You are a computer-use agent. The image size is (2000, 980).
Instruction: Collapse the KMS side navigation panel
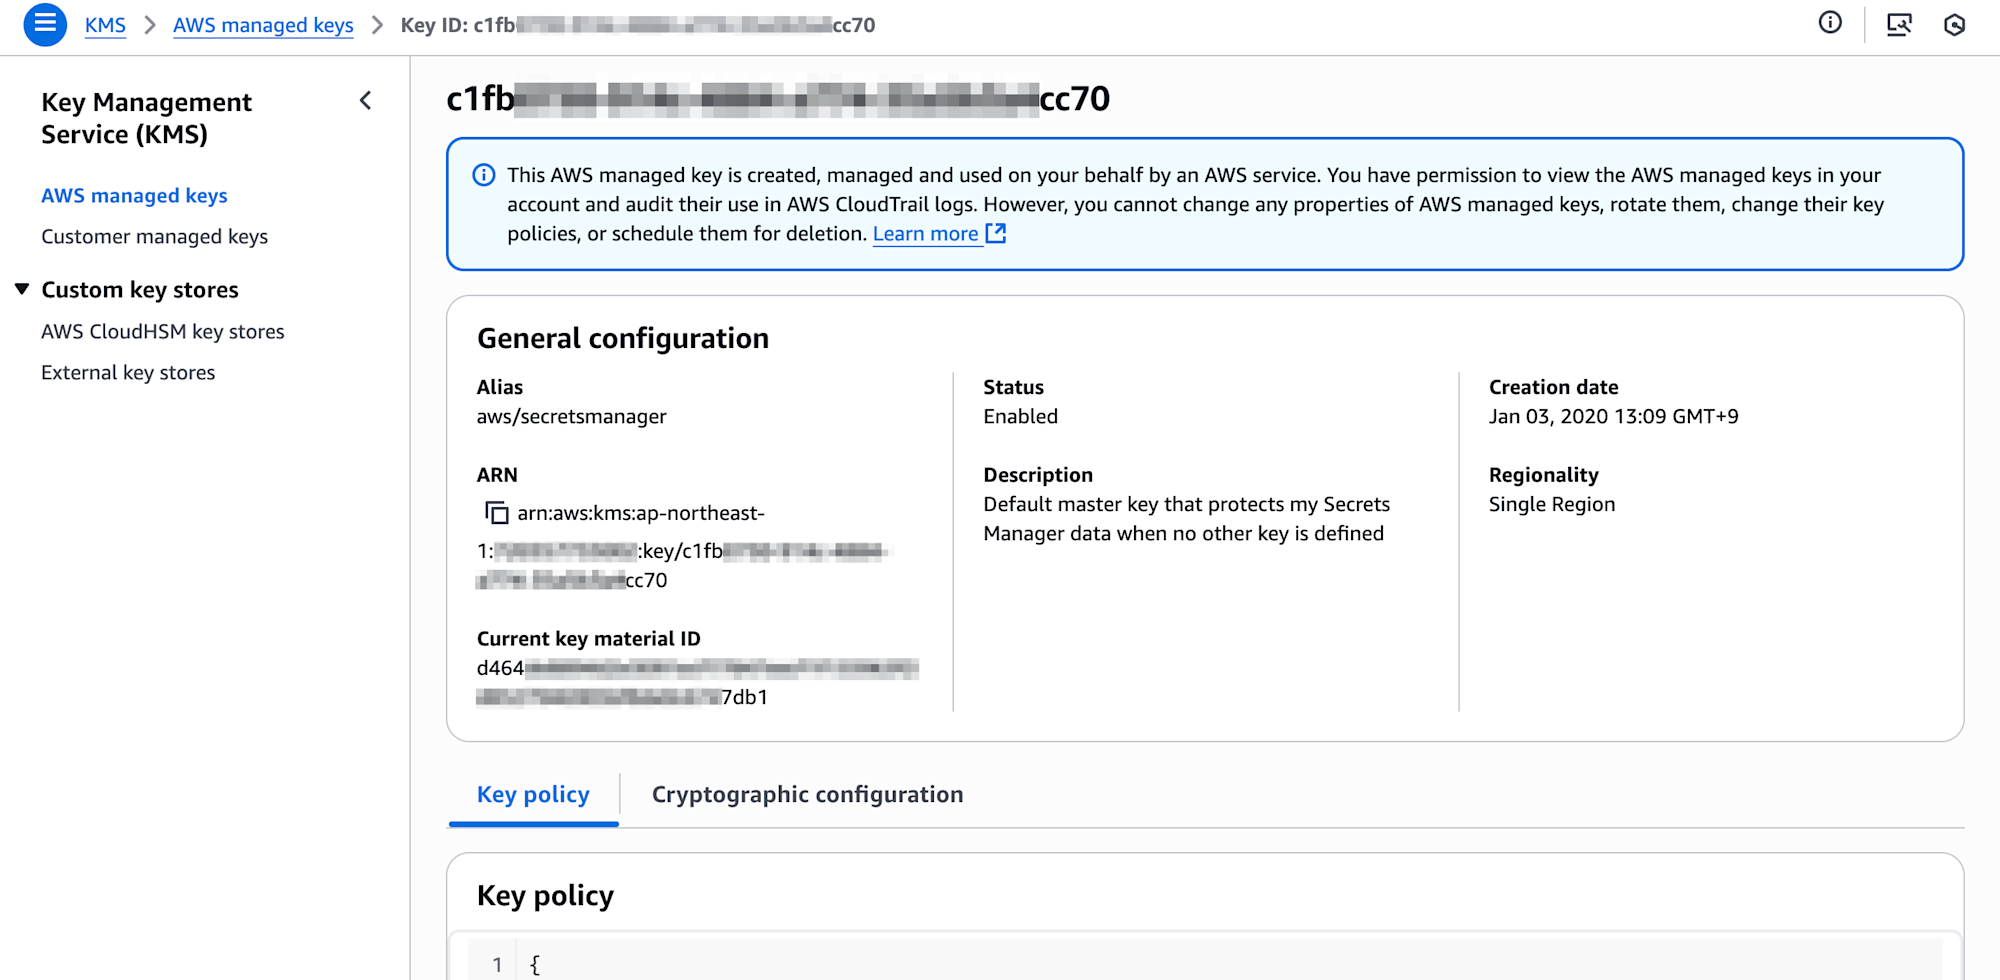366,101
